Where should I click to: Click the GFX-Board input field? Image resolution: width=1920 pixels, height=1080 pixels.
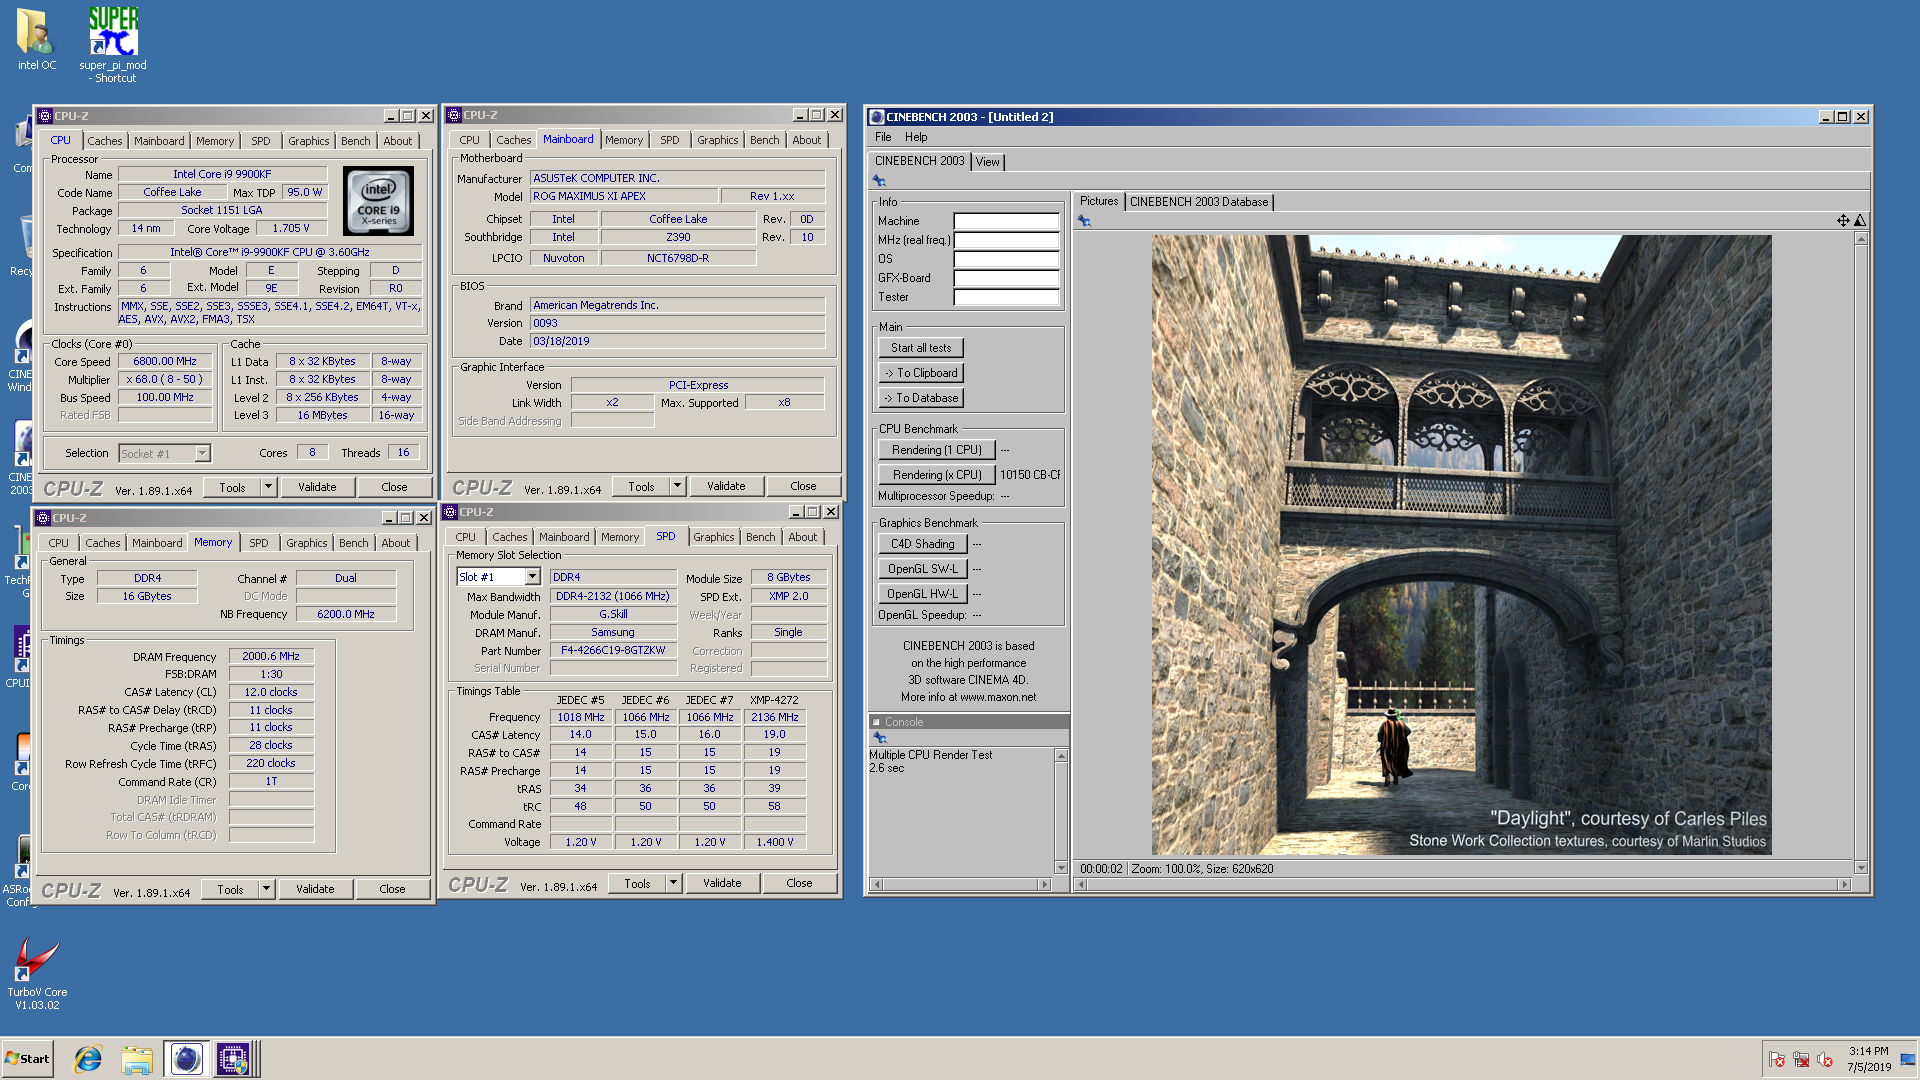1006,278
